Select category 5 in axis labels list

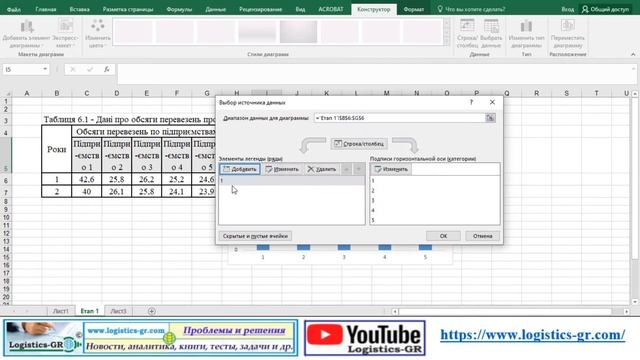435,220
